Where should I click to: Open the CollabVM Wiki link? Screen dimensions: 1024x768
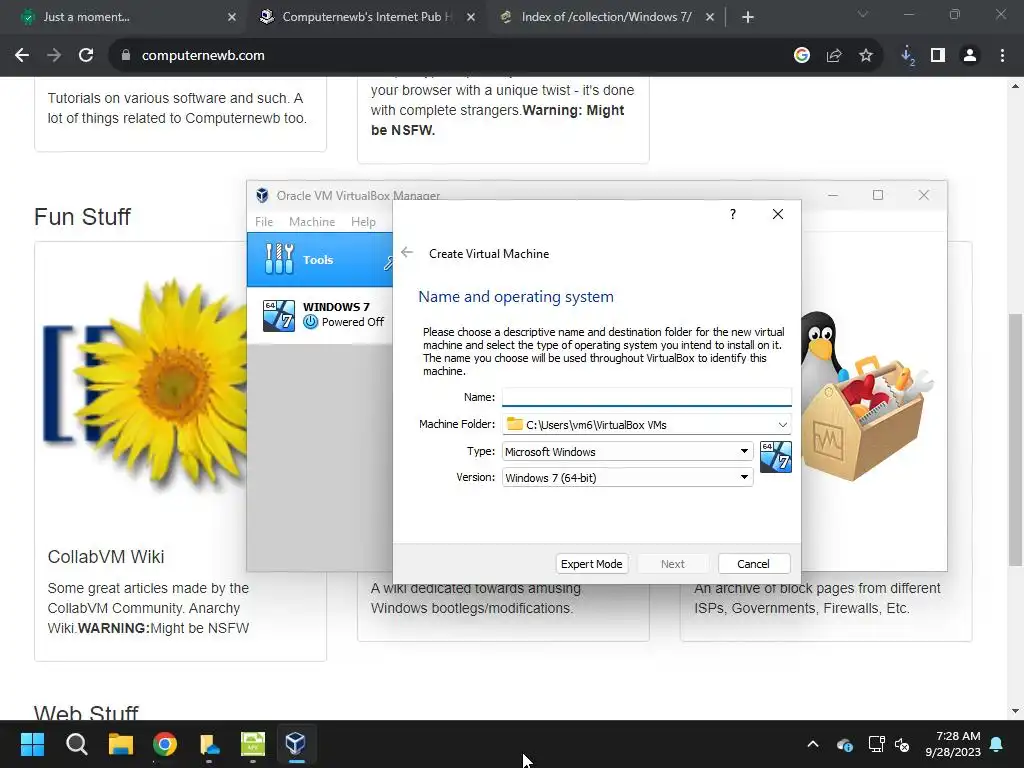(106, 557)
